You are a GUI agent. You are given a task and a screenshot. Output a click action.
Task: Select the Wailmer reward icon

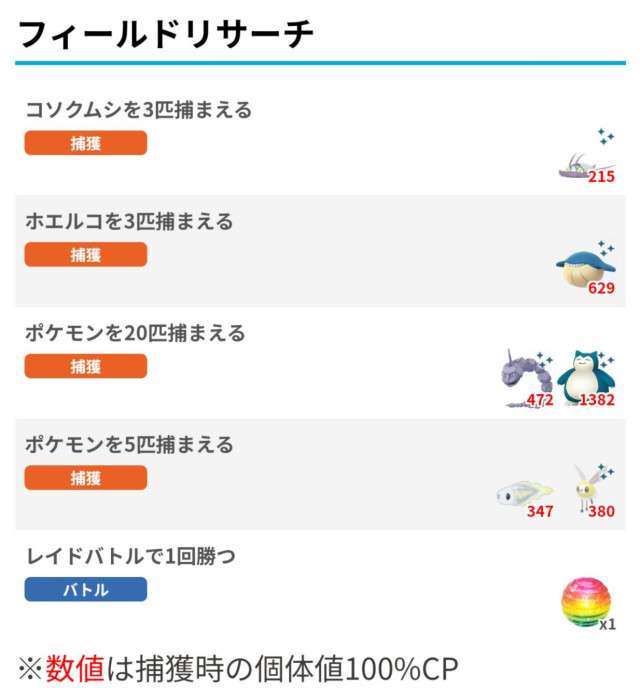click(x=582, y=268)
